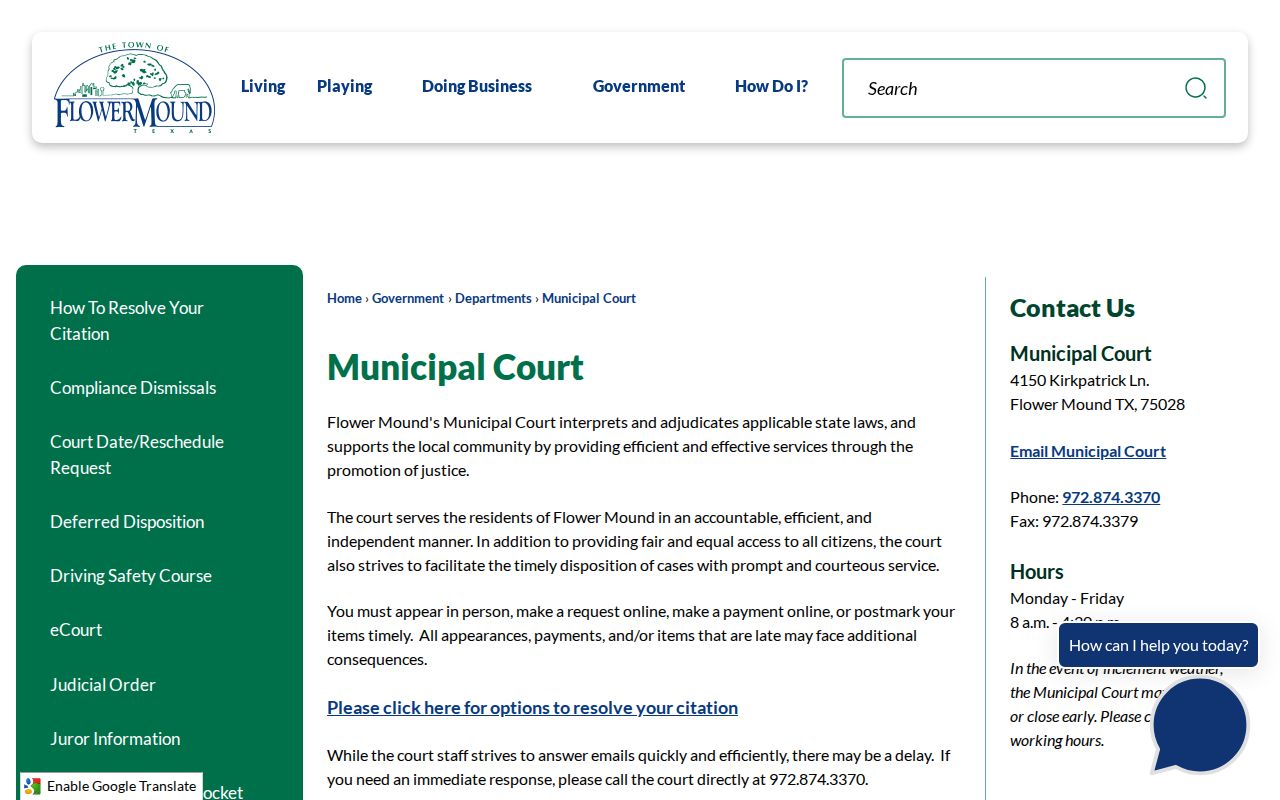Click 'How can I help you today?' bubble
Screen dimensions: 1280x800
pos(1158,645)
